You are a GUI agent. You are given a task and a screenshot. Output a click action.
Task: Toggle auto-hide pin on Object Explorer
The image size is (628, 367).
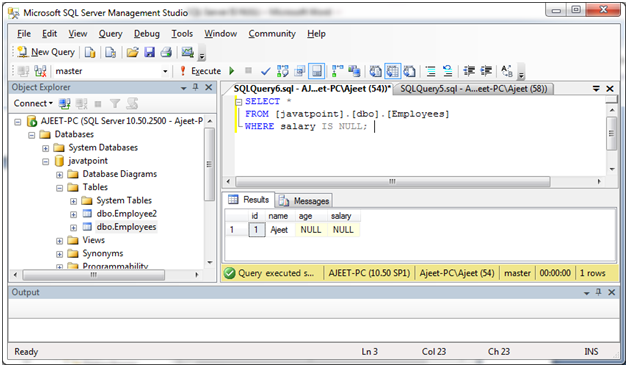click(x=195, y=87)
